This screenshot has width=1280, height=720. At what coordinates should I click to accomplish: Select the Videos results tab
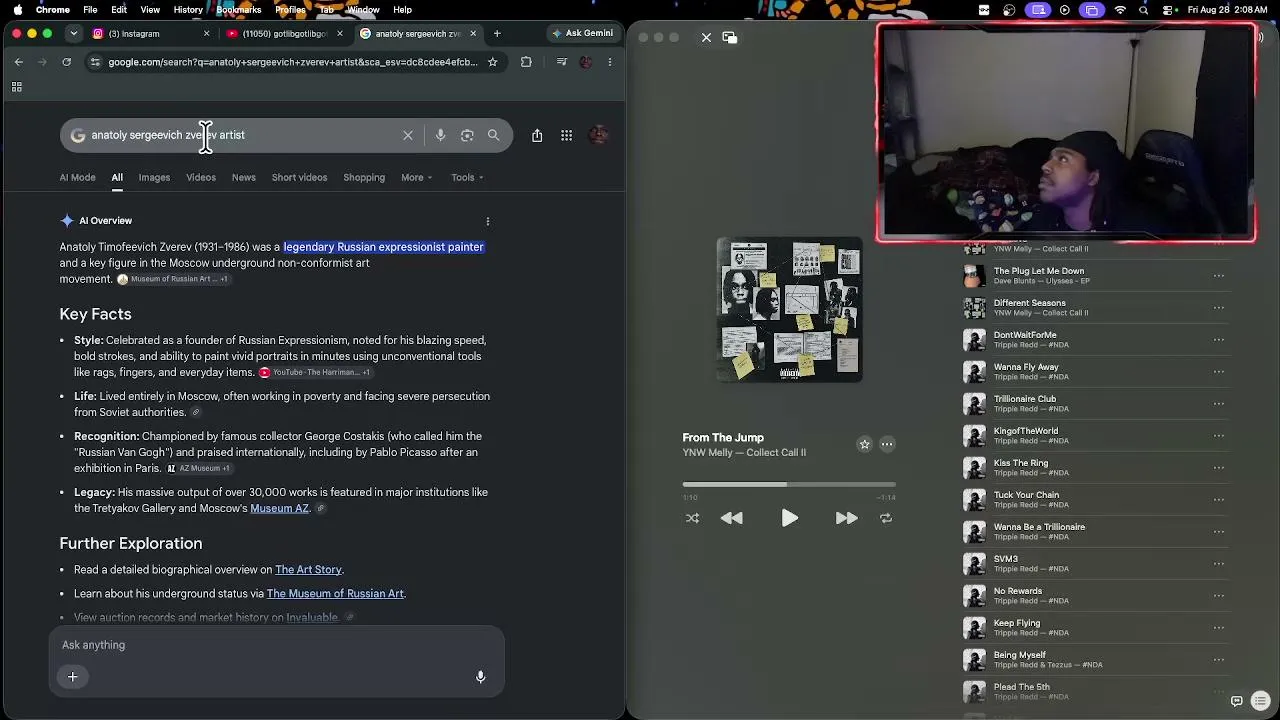point(201,178)
